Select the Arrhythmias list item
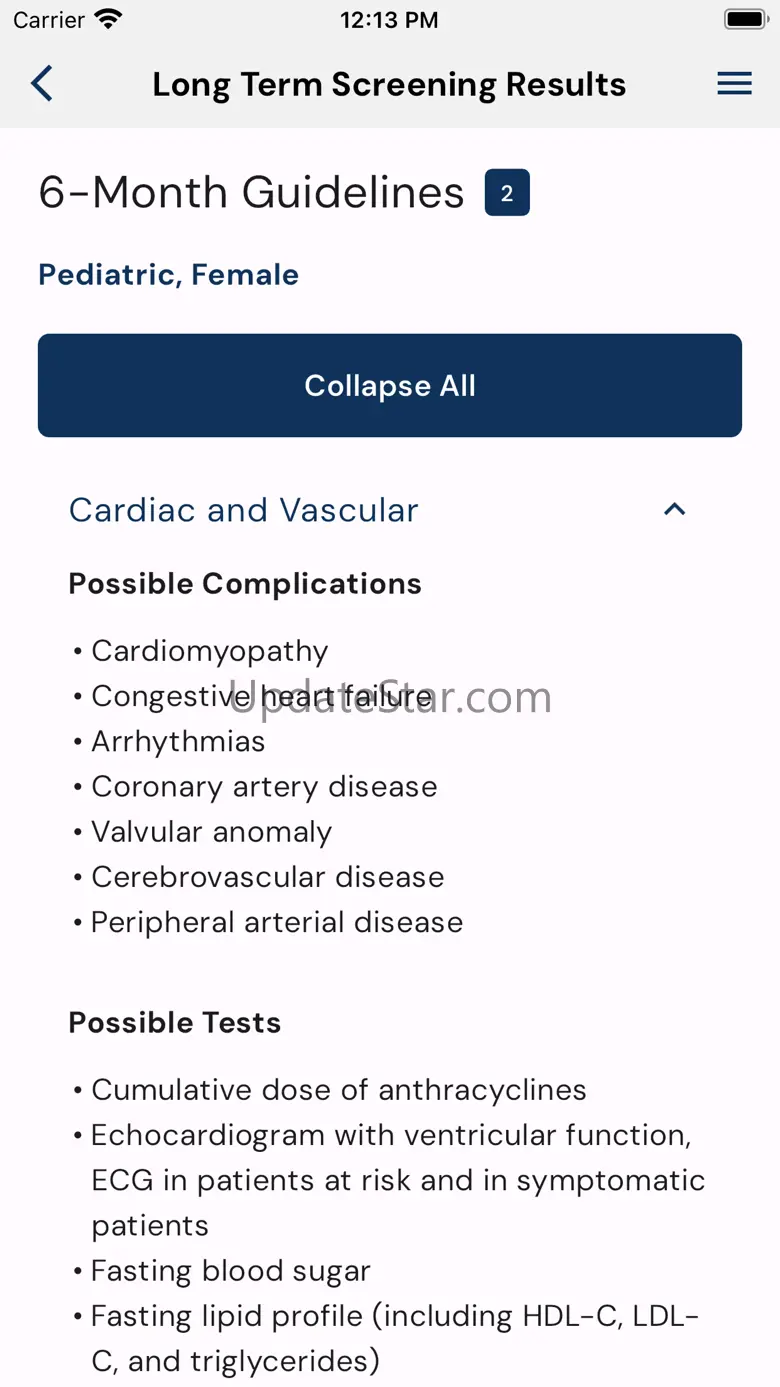The height and width of the screenshot is (1387, 780). click(x=178, y=741)
